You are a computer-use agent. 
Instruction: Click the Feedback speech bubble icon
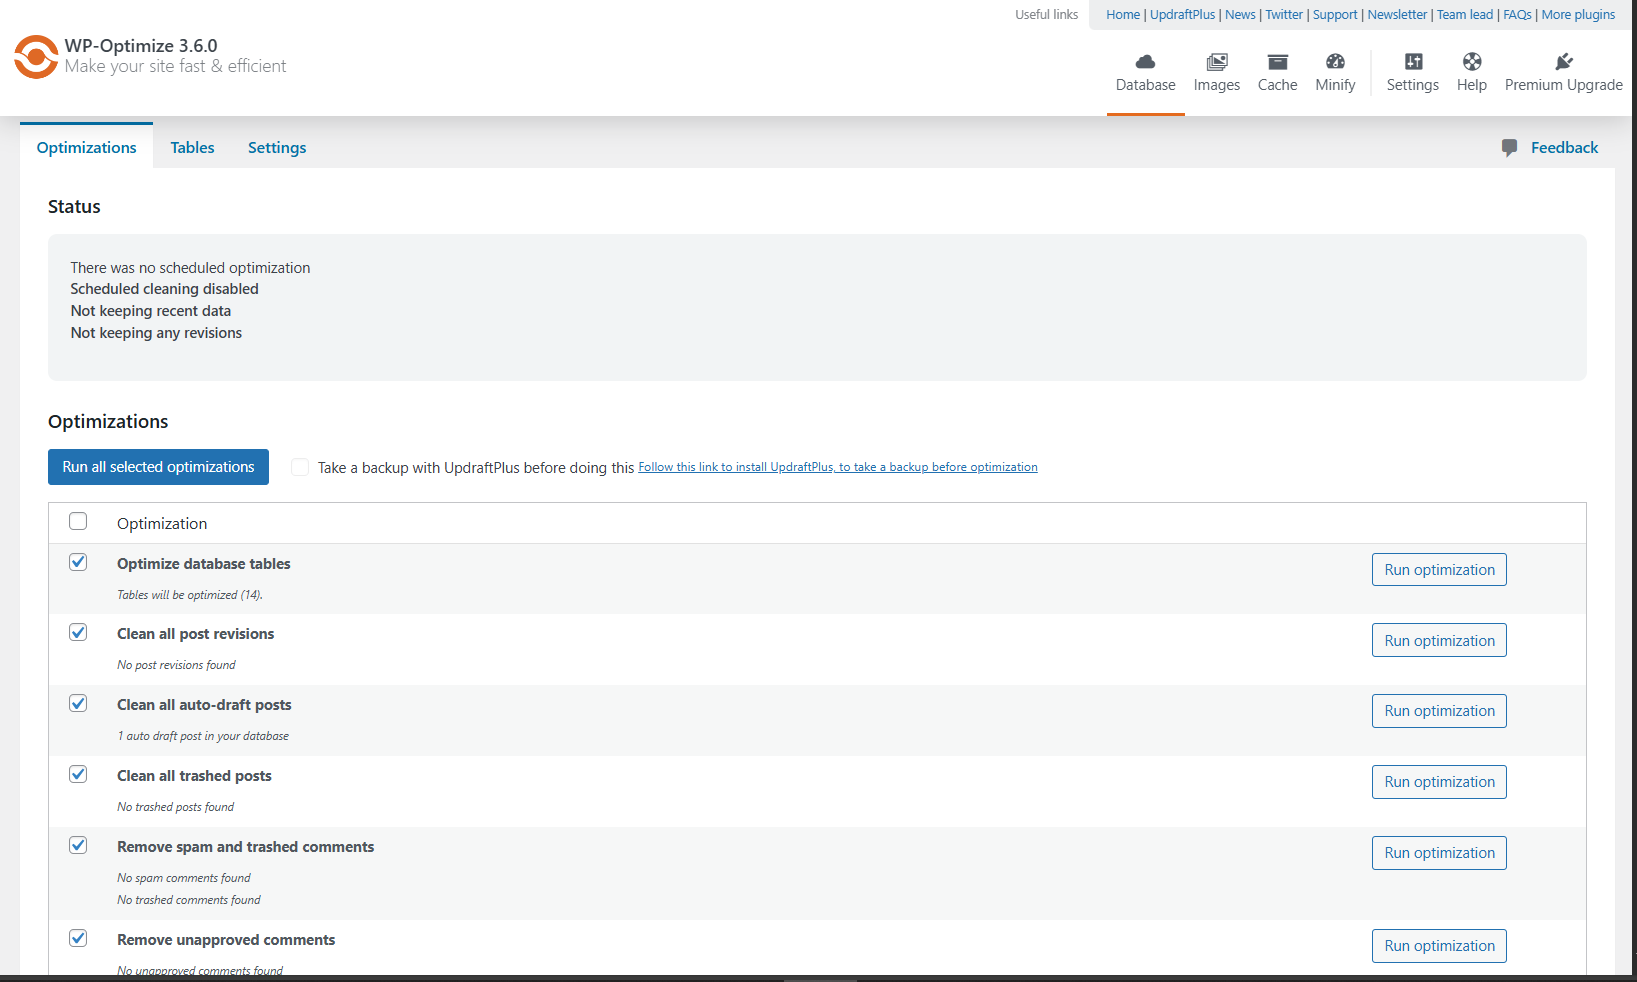point(1510,148)
